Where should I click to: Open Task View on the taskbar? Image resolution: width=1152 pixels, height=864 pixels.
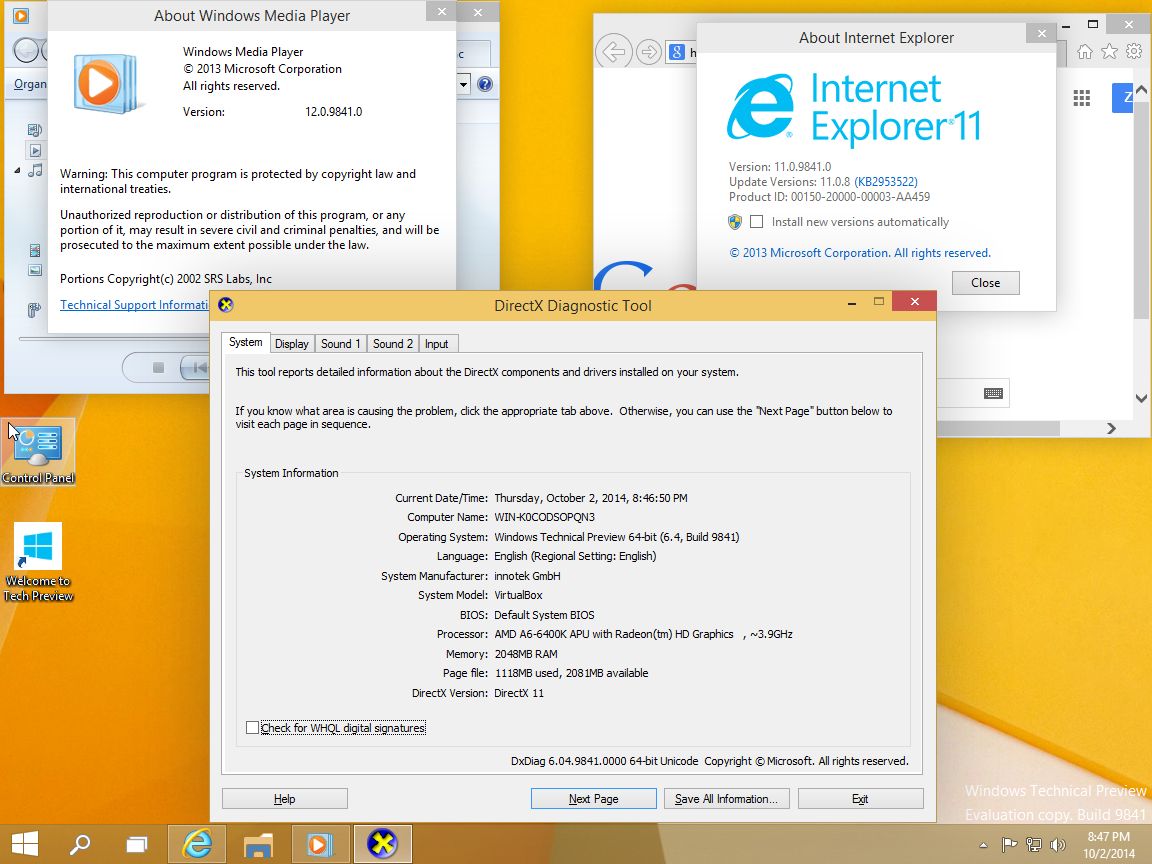coord(137,843)
